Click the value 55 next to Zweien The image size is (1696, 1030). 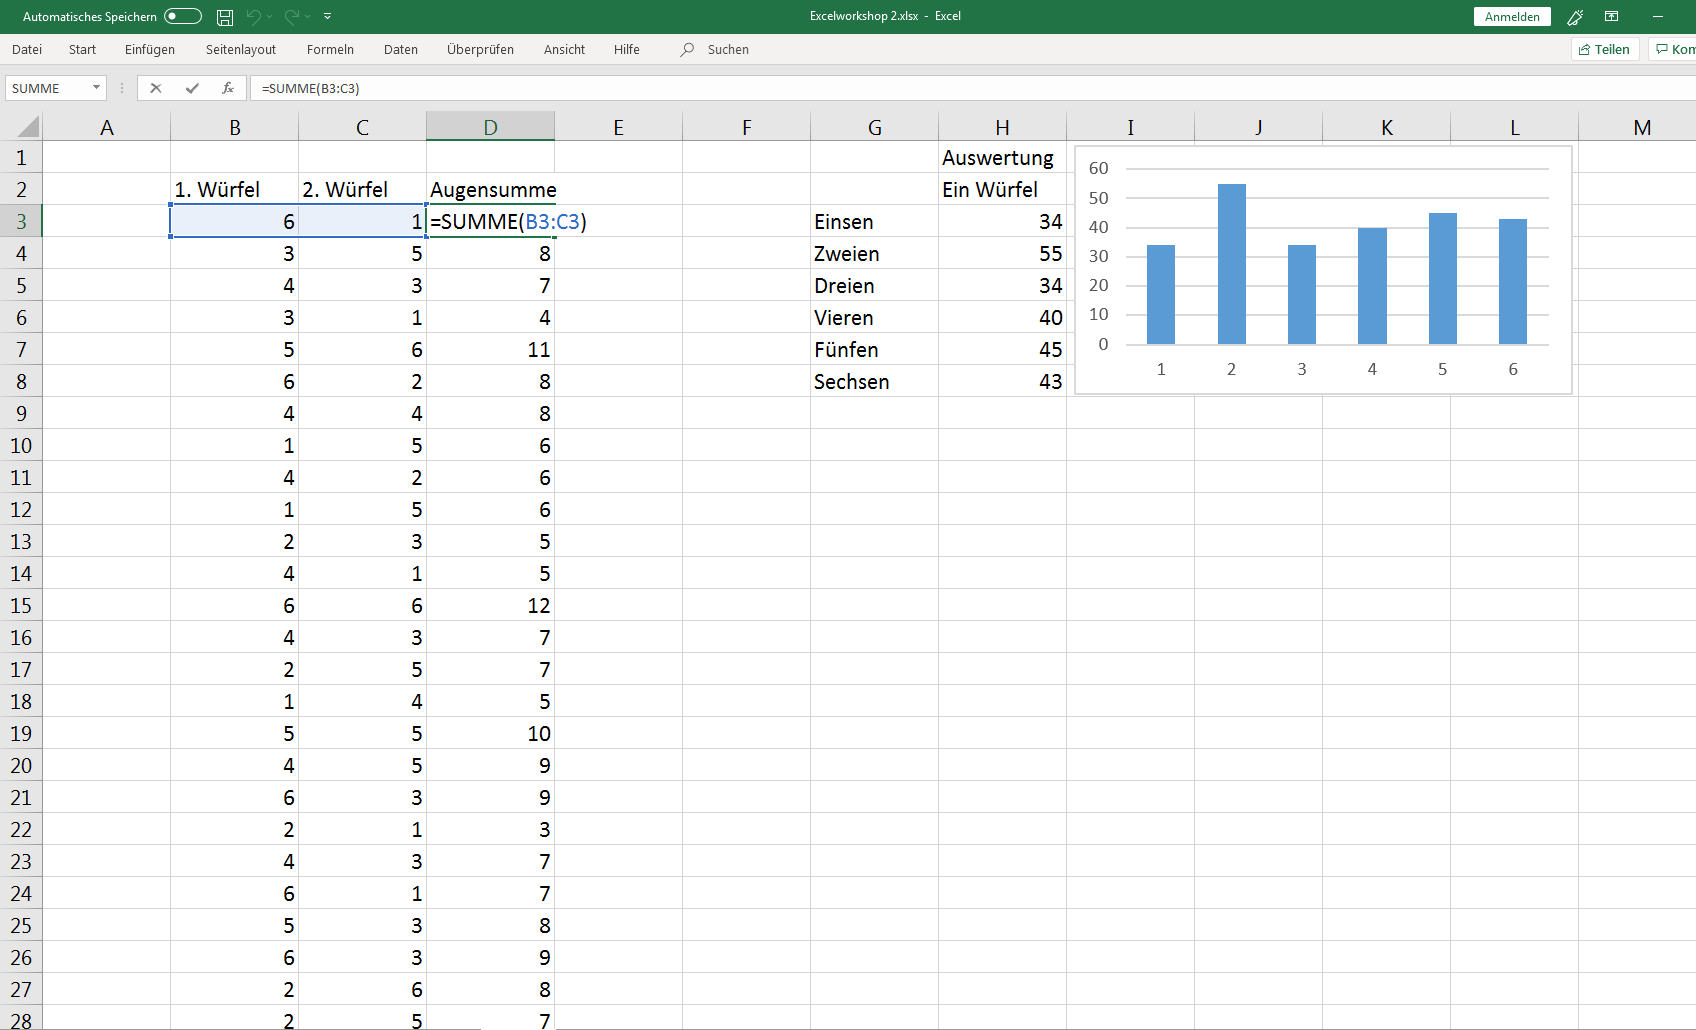pyautogui.click(x=1003, y=253)
